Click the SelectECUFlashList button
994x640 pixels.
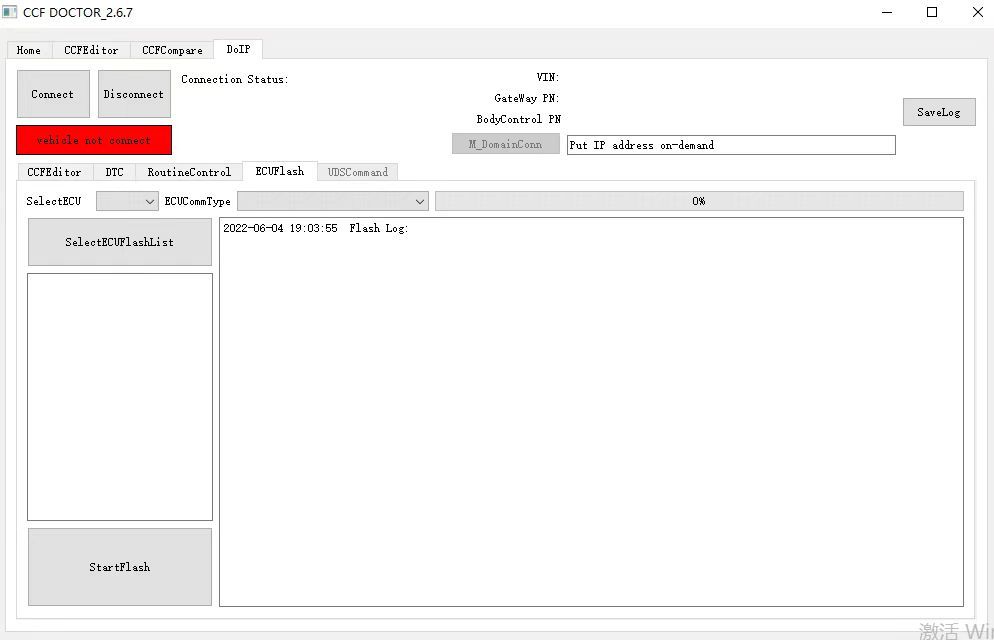tap(119, 241)
